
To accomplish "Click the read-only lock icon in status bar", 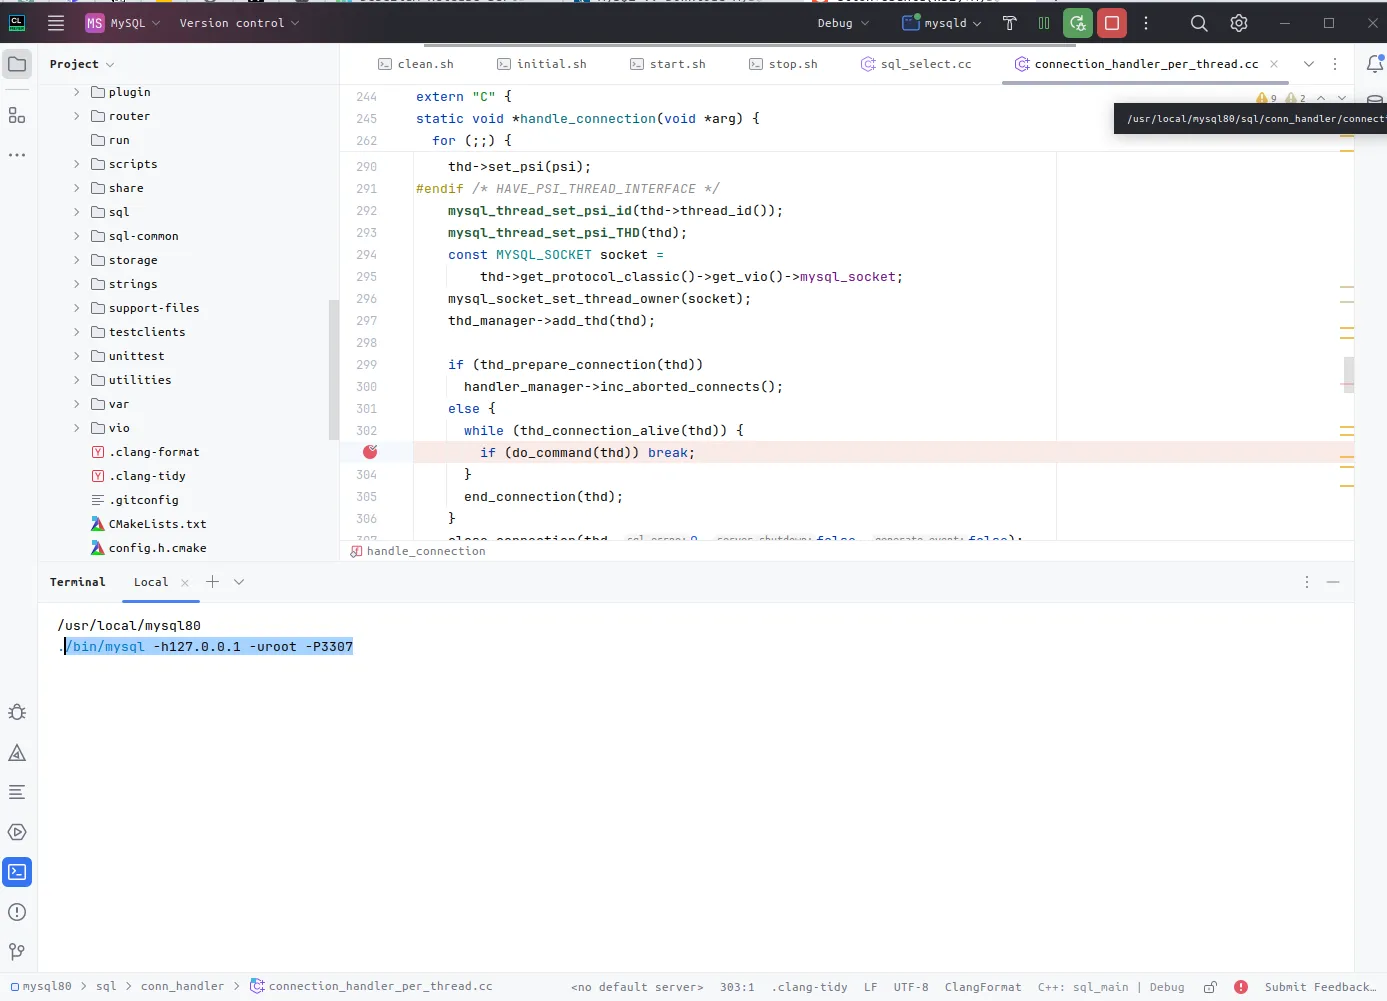I will [x=1210, y=987].
